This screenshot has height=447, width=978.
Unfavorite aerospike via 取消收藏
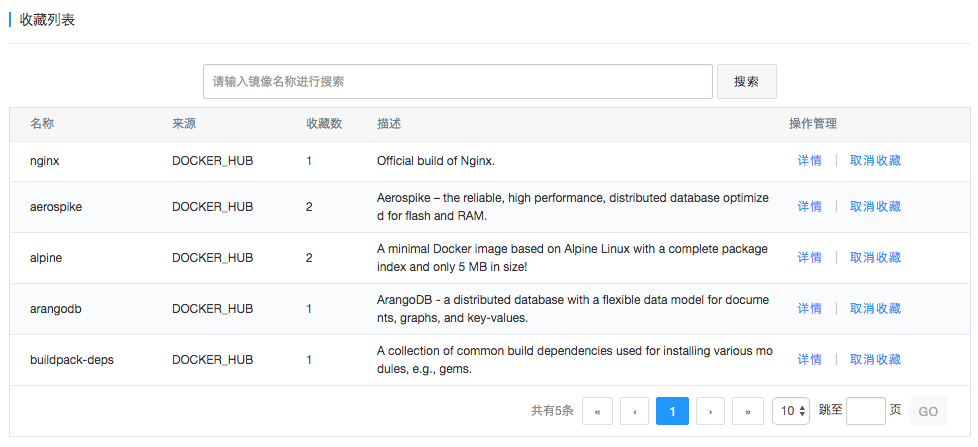tap(875, 206)
